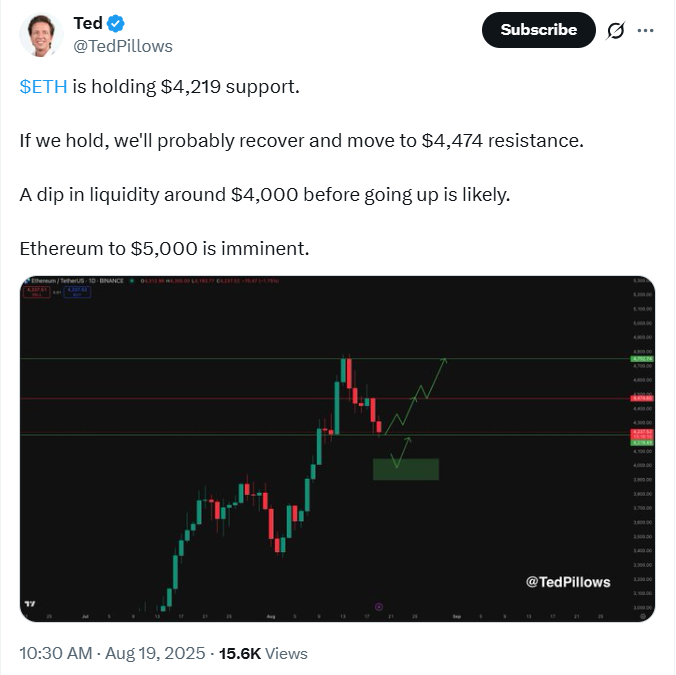
Task: Click the chart settings icon bottom-right corner
Action: [642, 616]
